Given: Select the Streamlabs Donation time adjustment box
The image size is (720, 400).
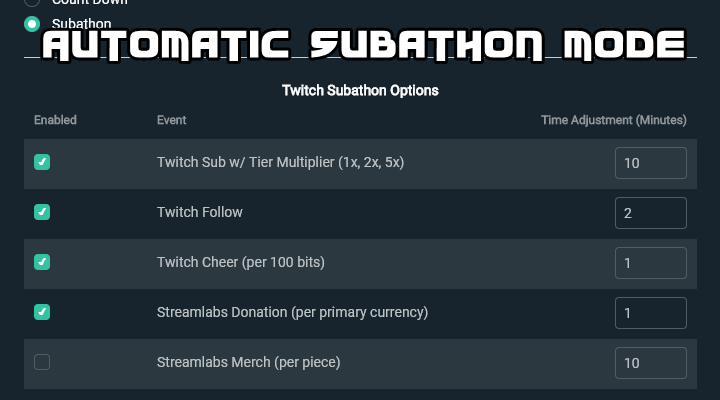Looking at the screenshot, I should click(651, 313).
